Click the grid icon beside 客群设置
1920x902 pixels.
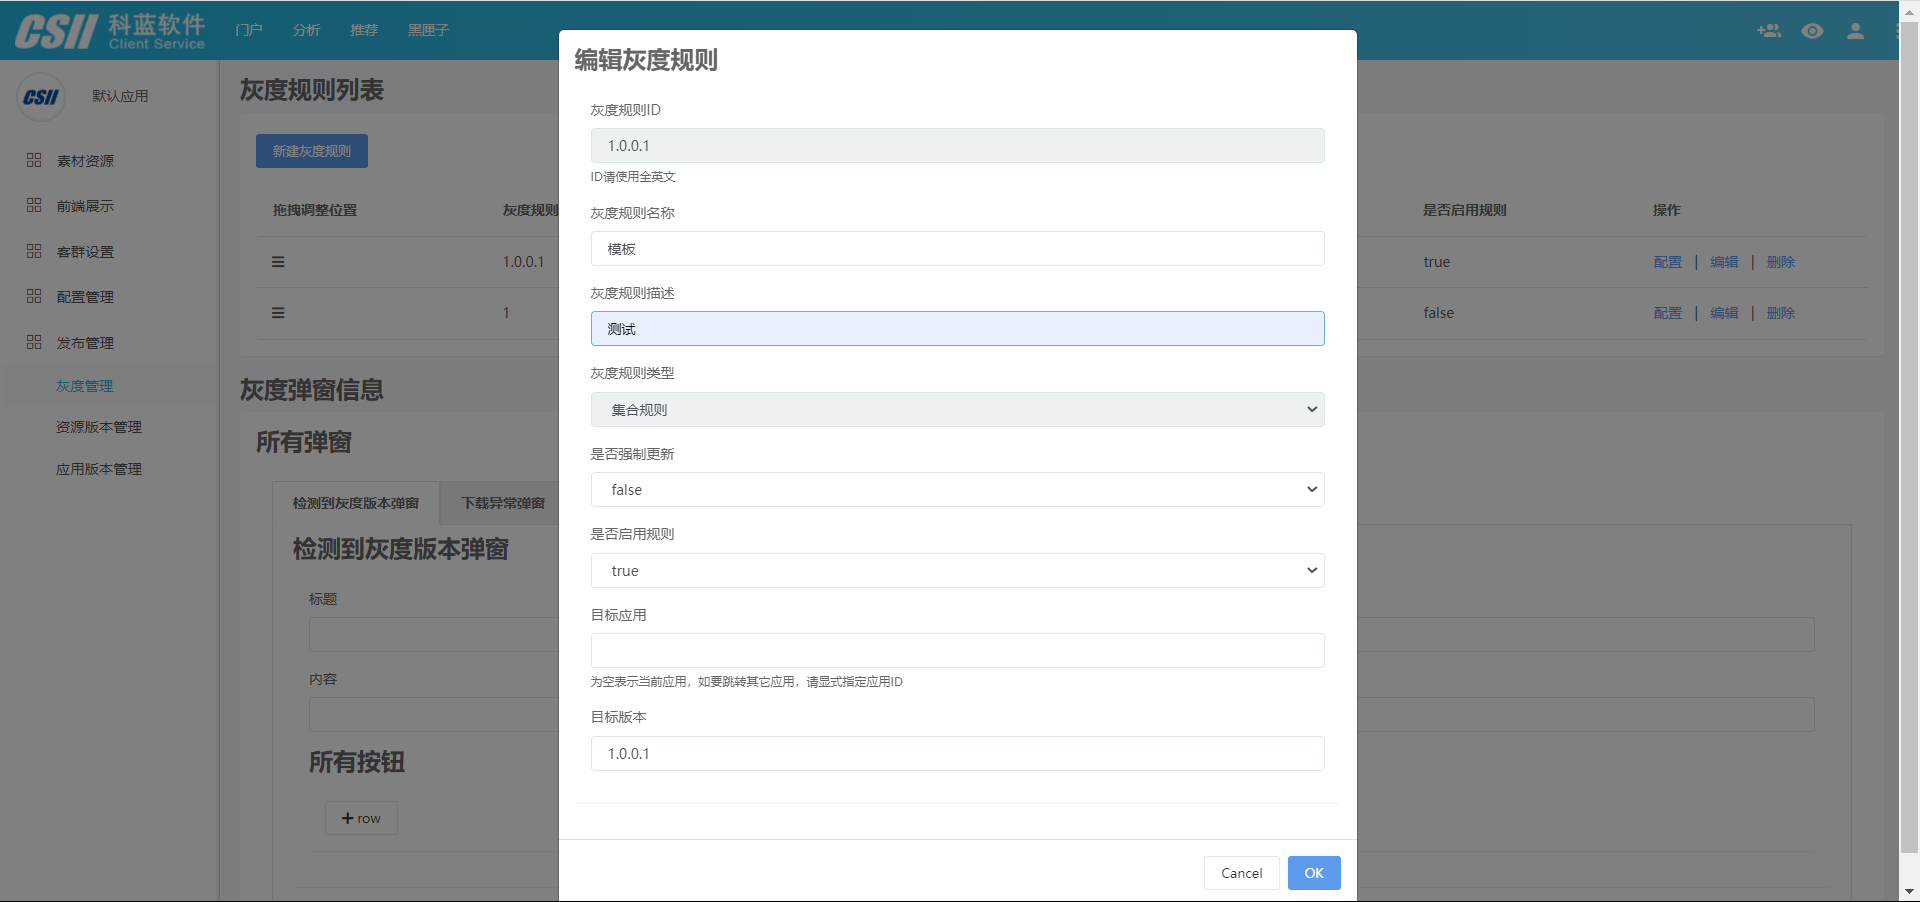pyautogui.click(x=34, y=251)
